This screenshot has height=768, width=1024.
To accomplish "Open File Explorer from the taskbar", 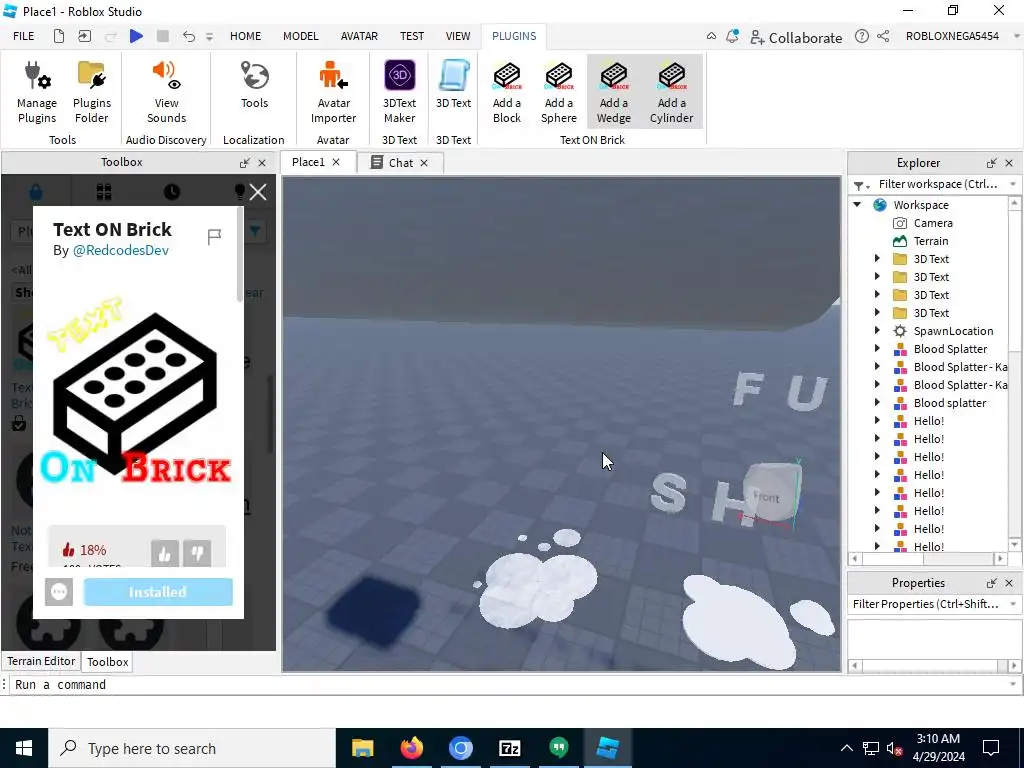I will click(362, 748).
